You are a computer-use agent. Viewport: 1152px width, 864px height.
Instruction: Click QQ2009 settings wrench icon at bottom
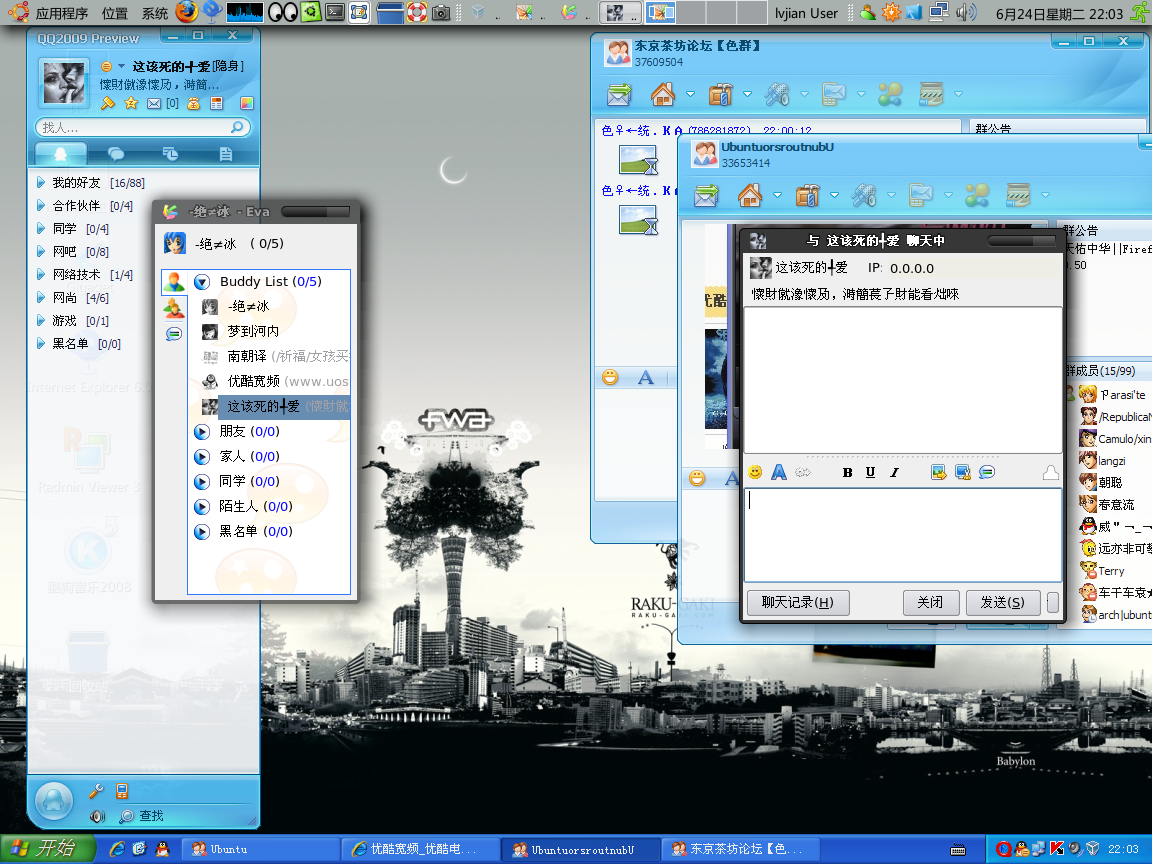96,791
